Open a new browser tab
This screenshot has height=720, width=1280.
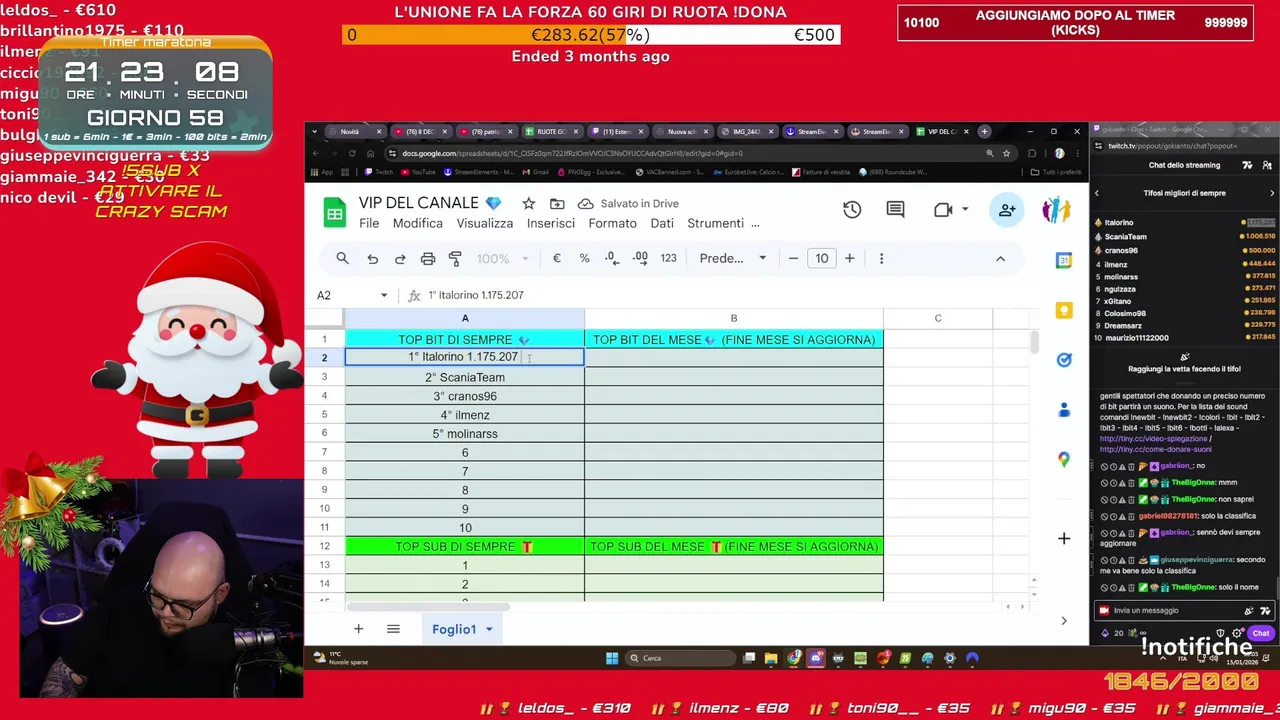pyautogui.click(x=984, y=131)
